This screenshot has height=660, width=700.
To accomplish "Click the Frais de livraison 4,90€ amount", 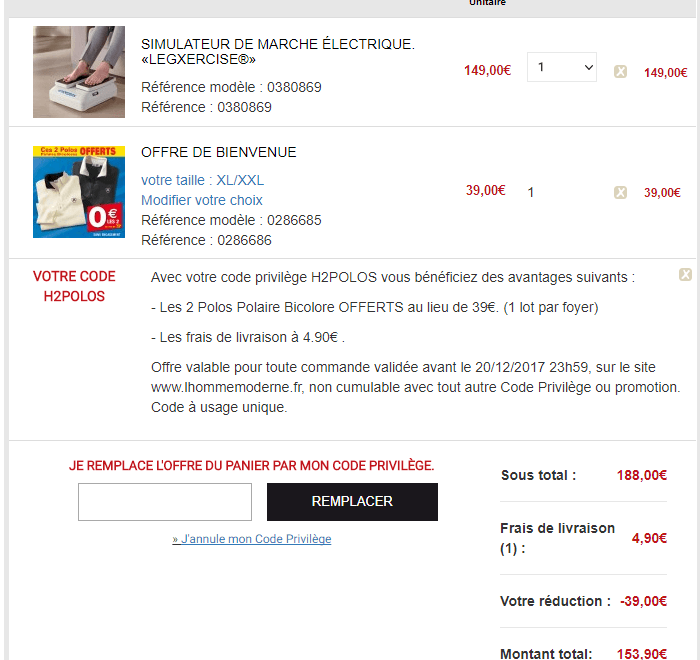I will (649, 538).
